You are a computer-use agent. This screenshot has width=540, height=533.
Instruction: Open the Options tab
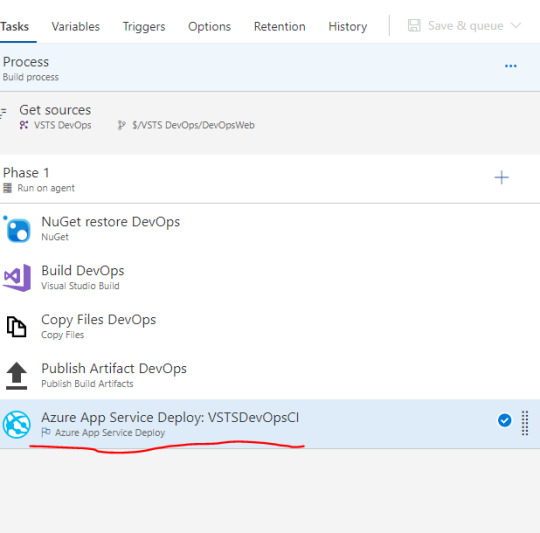(x=209, y=27)
